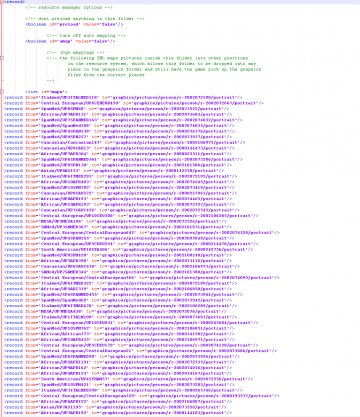The width and height of the screenshot is (360, 417).
Task: Collapse the root record fold marker
Action: point(2,2)
